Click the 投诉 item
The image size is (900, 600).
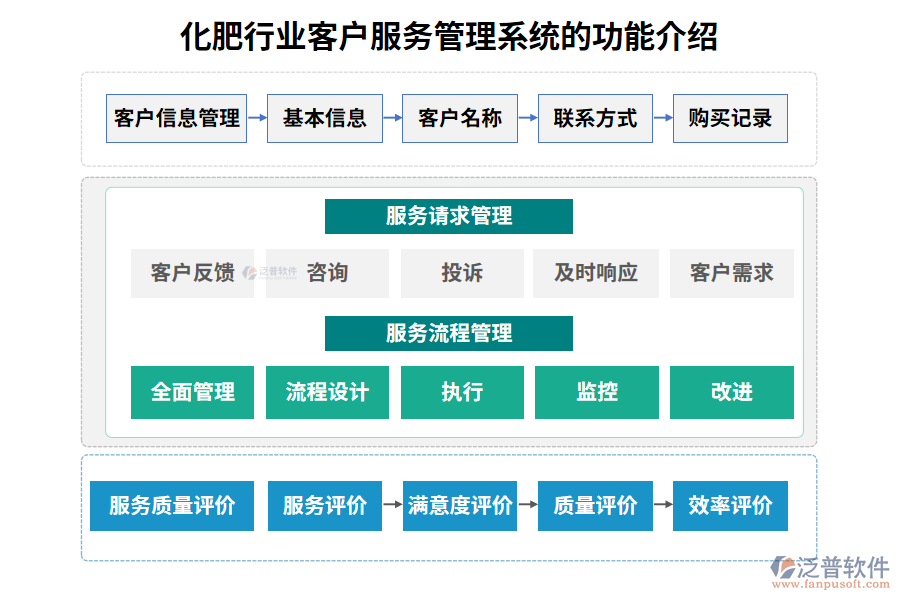(x=461, y=272)
